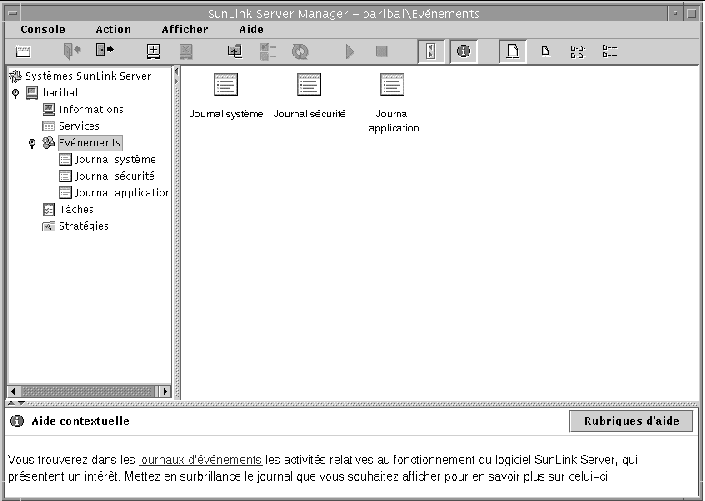
Task: Click the greyed-out stop square in toolbar
Action: [382, 51]
